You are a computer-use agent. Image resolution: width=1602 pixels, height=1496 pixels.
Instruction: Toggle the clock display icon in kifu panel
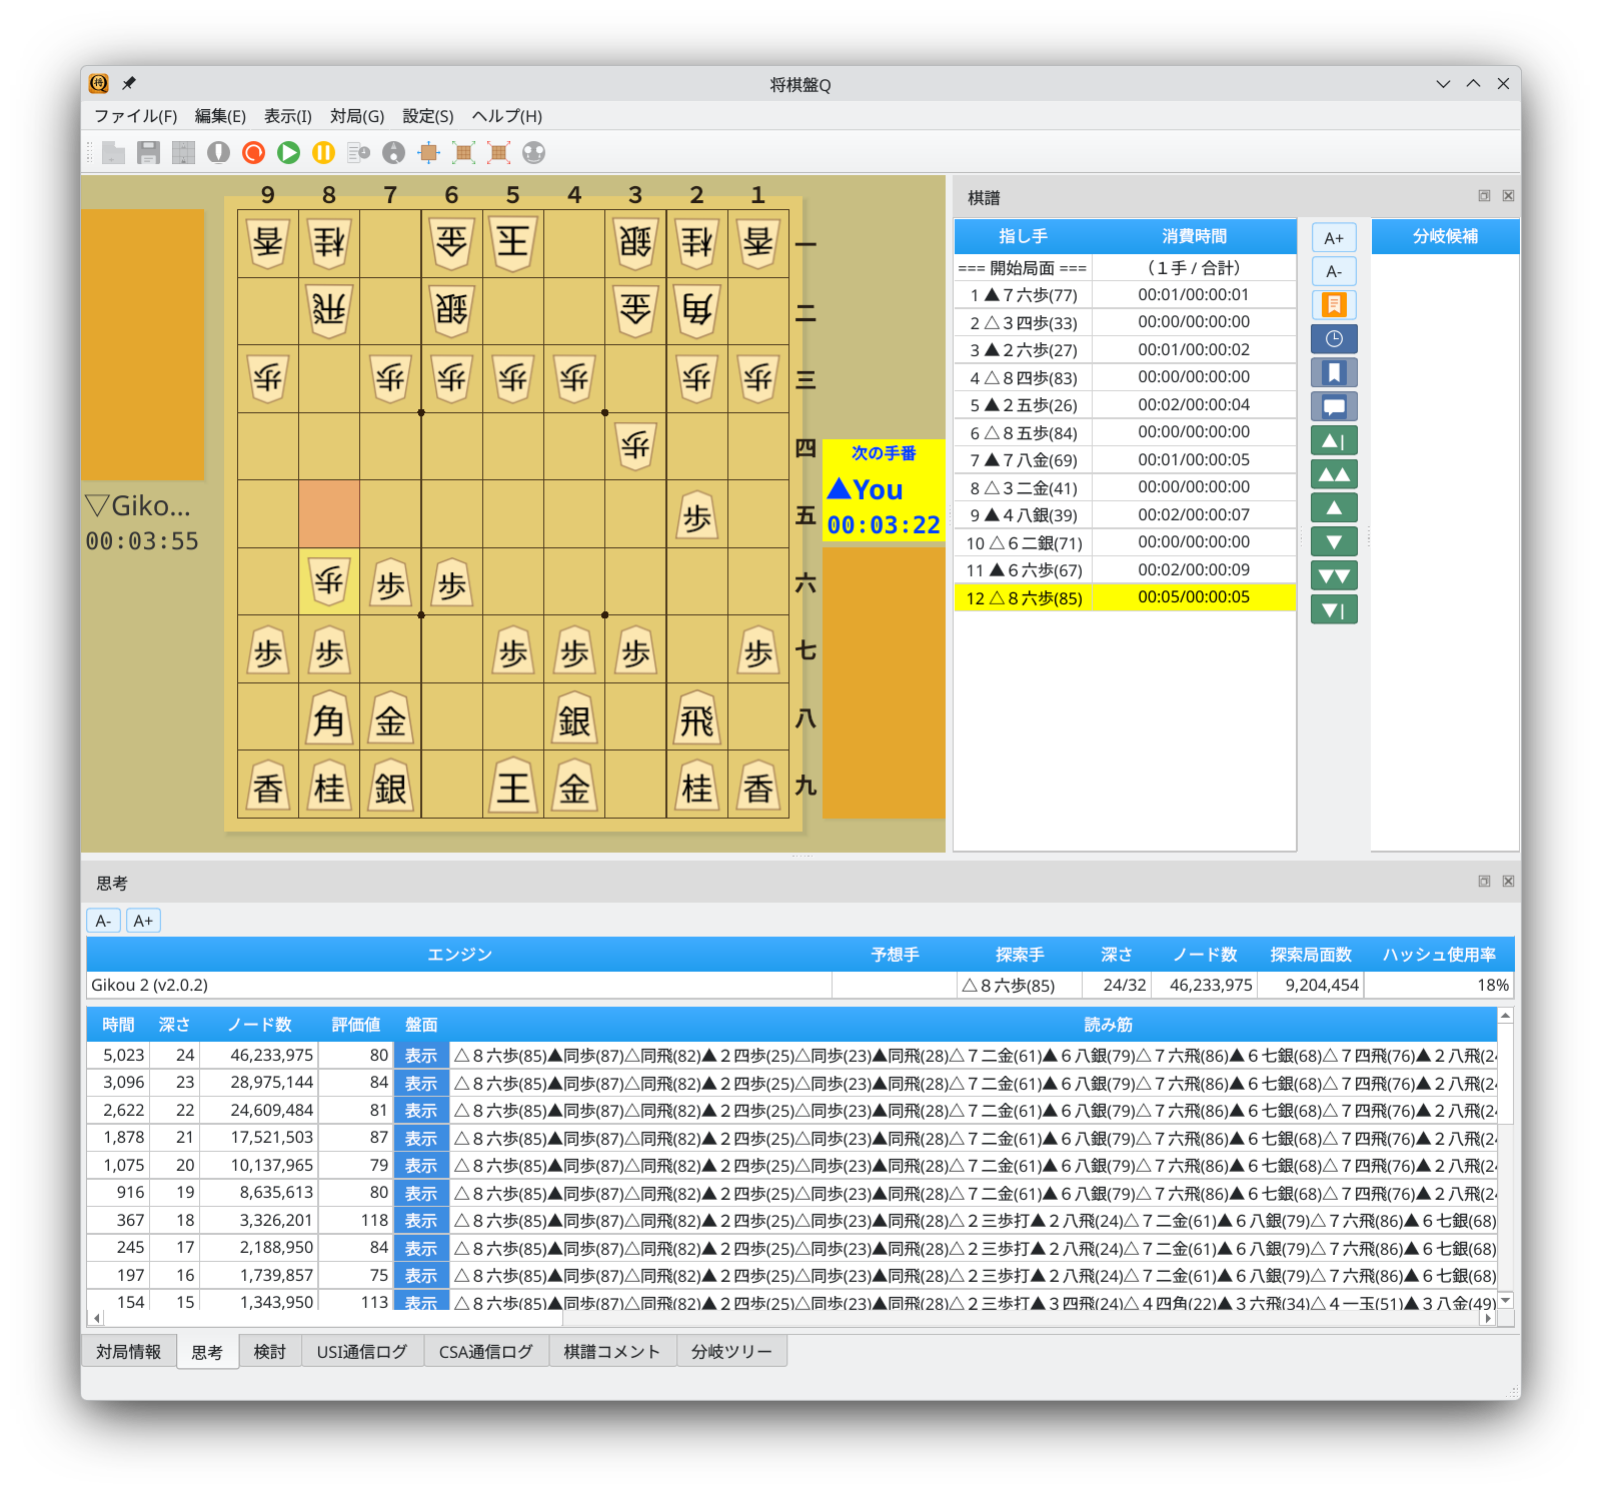point(1334,338)
